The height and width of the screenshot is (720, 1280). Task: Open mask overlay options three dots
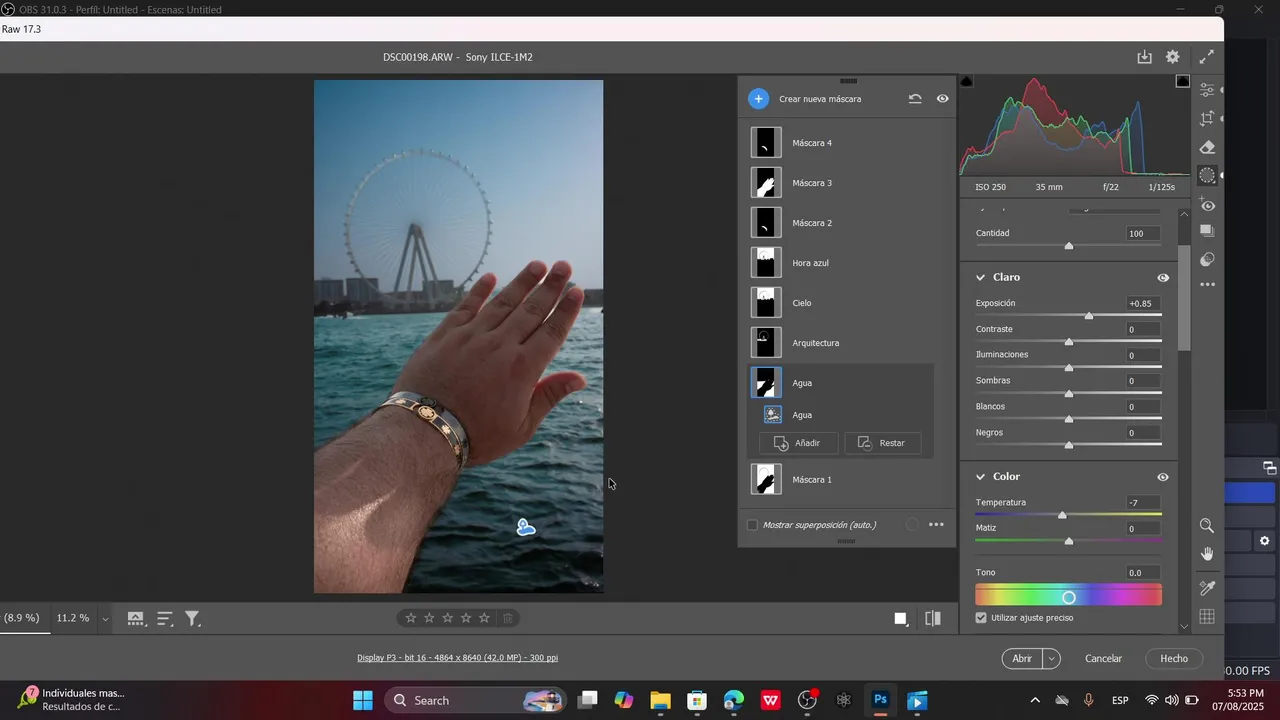point(936,524)
